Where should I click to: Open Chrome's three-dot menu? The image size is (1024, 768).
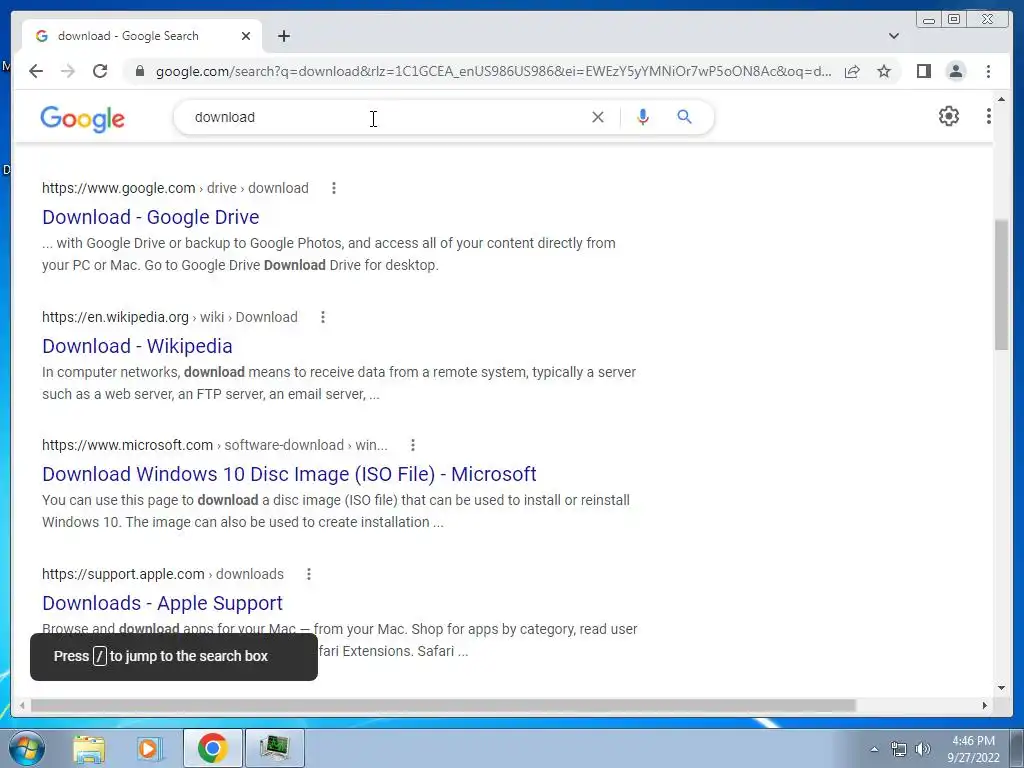[988, 71]
